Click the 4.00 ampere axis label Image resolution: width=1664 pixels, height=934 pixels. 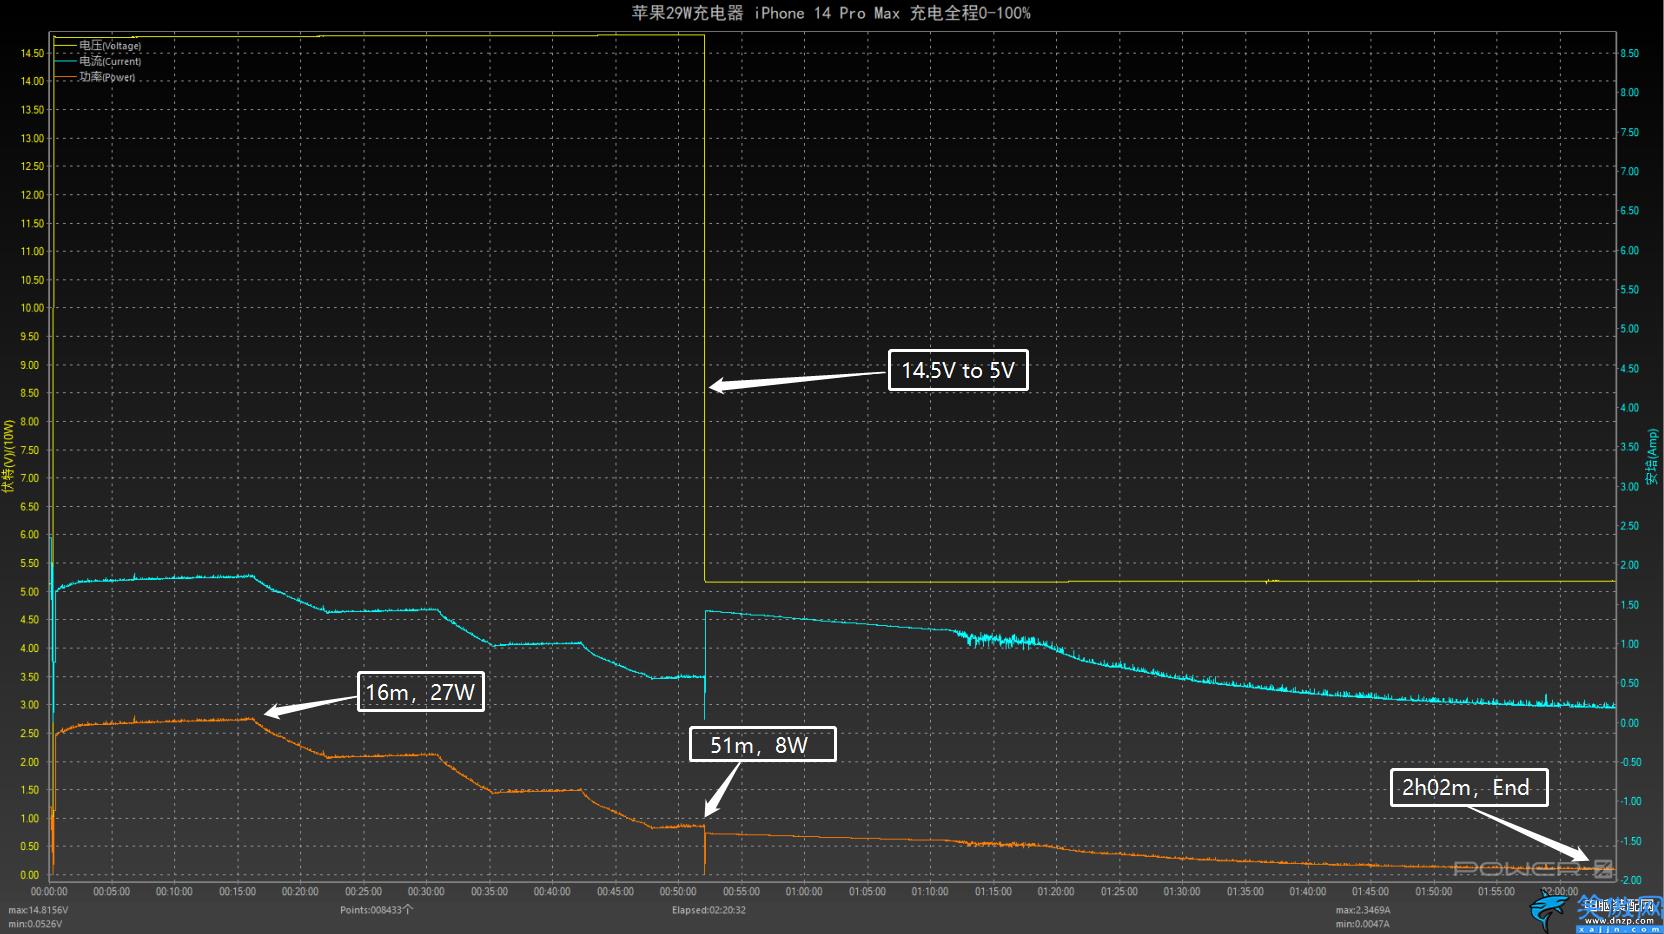click(x=1630, y=408)
